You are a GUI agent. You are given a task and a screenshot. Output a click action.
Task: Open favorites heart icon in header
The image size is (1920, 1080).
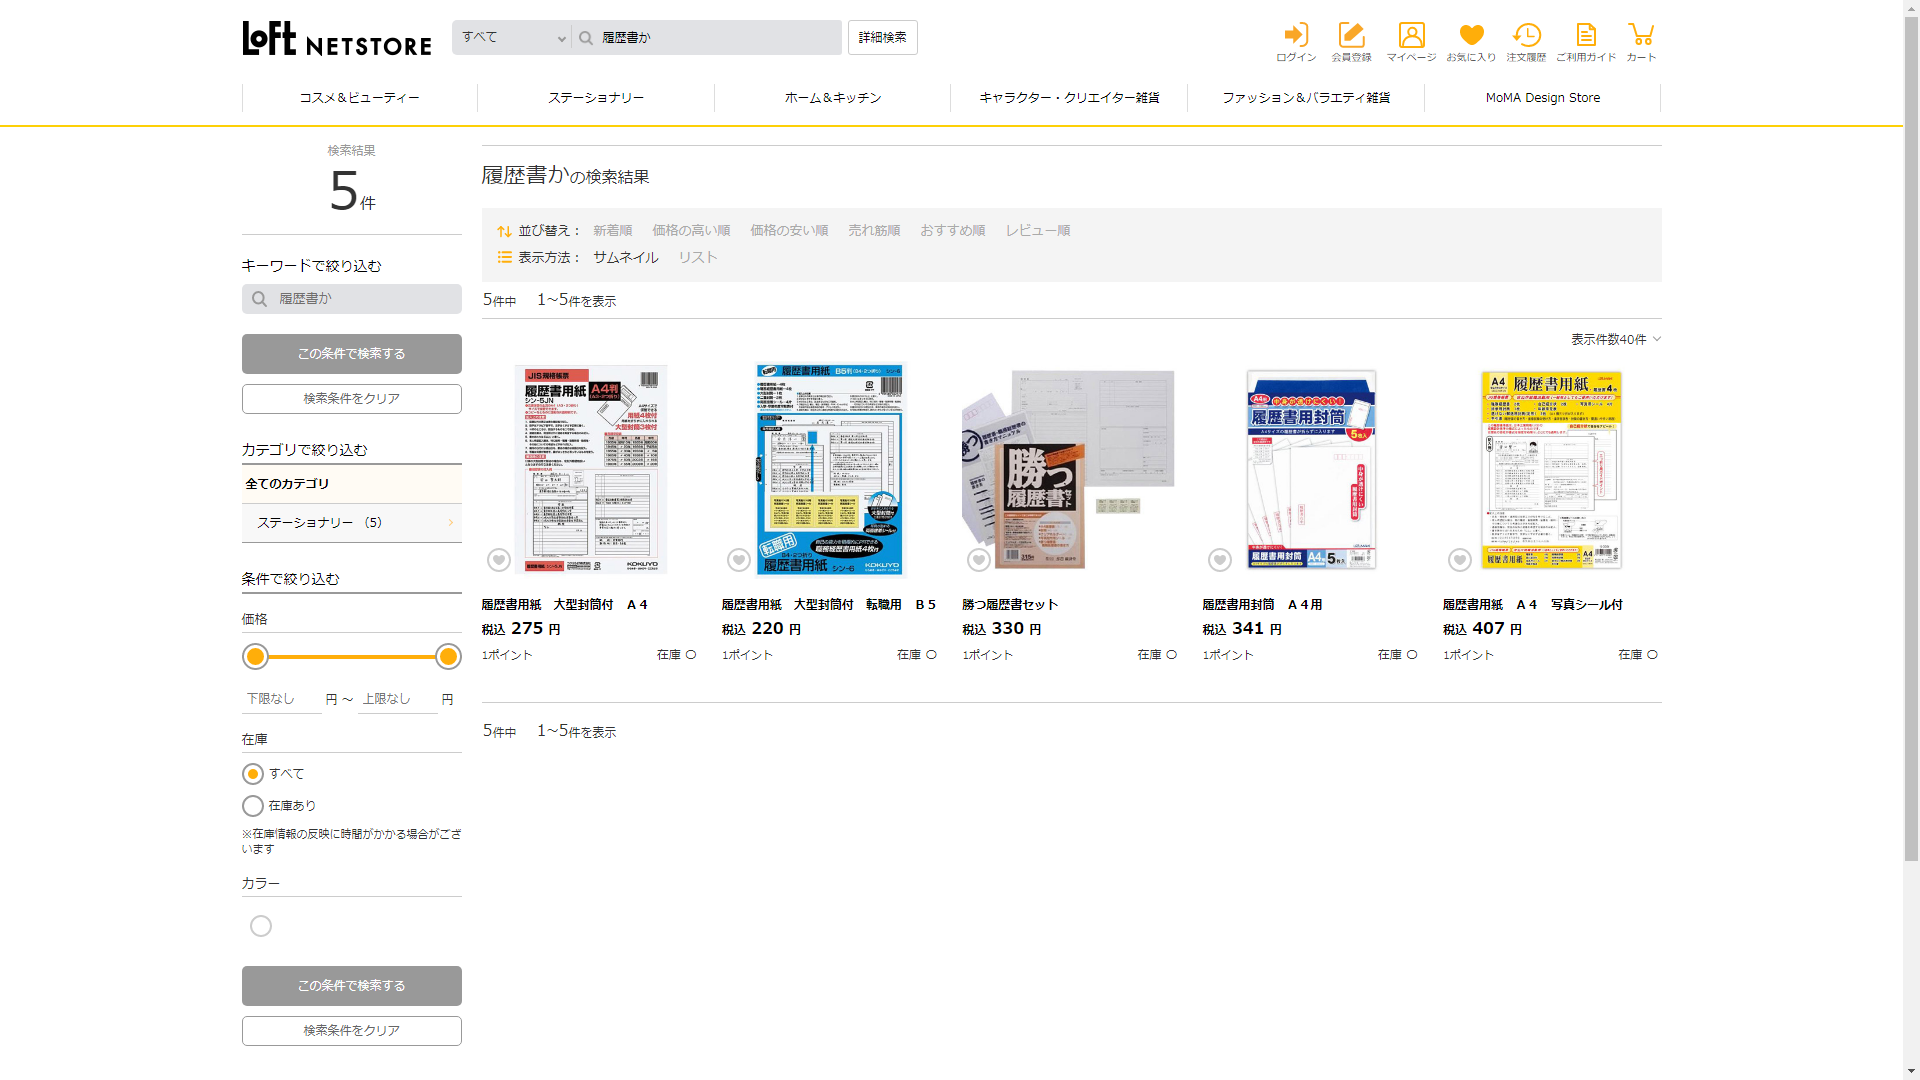click(1471, 36)
